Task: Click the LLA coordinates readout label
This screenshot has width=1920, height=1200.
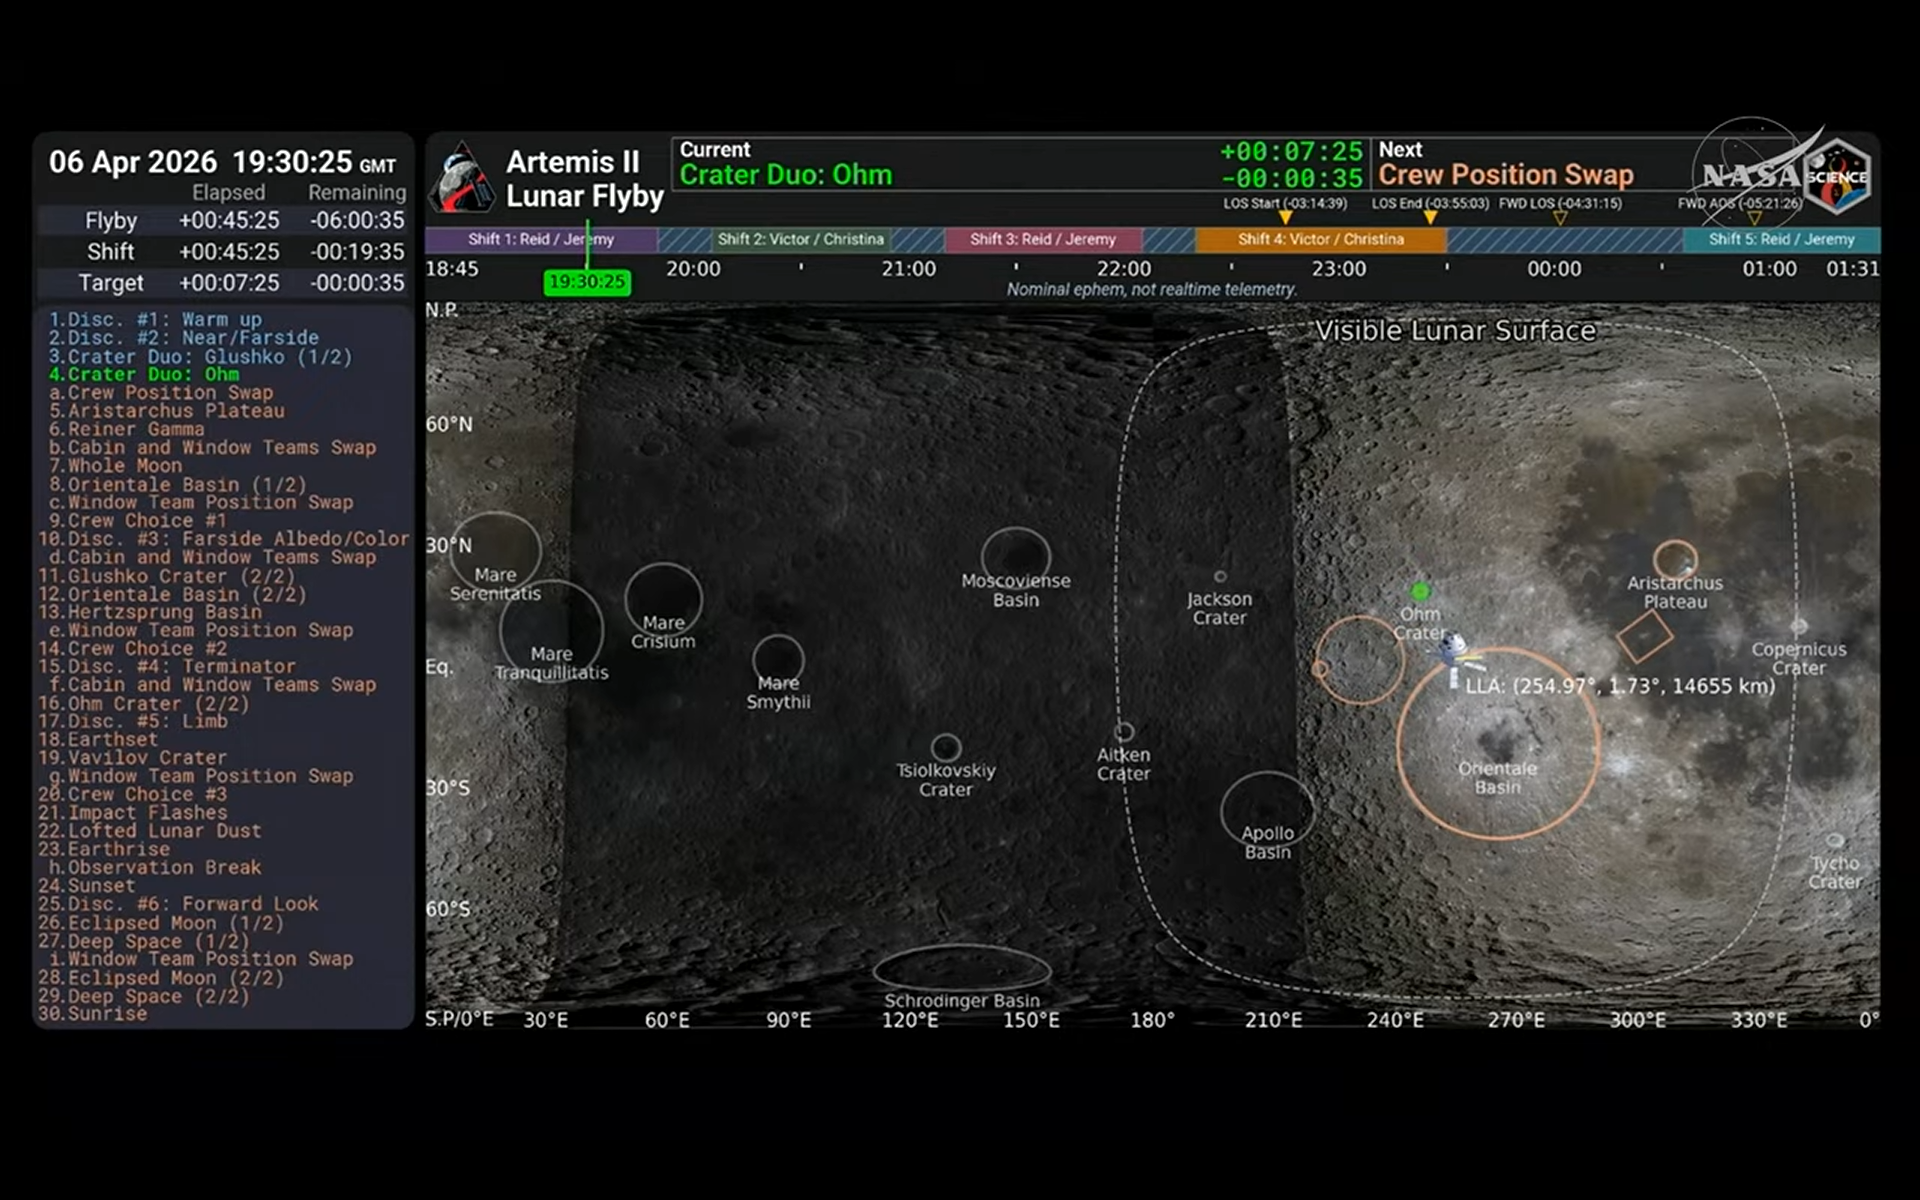Action: tap(1620, 687)
